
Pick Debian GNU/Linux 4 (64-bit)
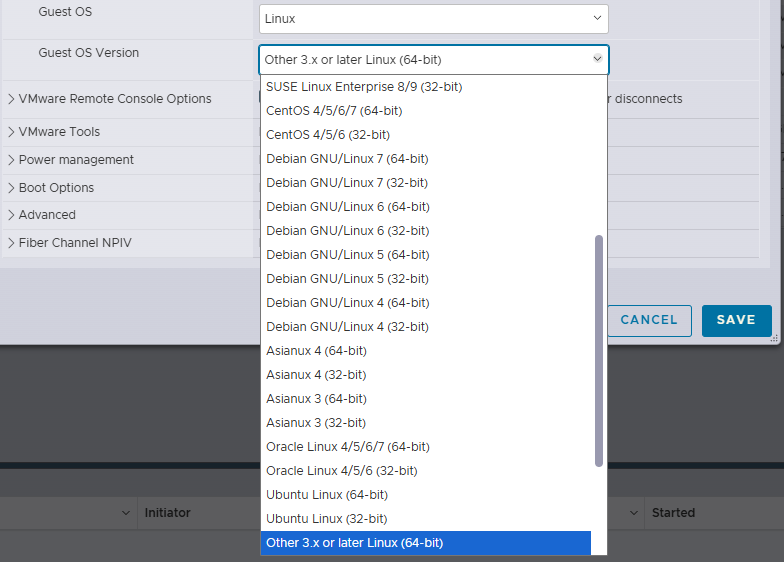(426, 302)
